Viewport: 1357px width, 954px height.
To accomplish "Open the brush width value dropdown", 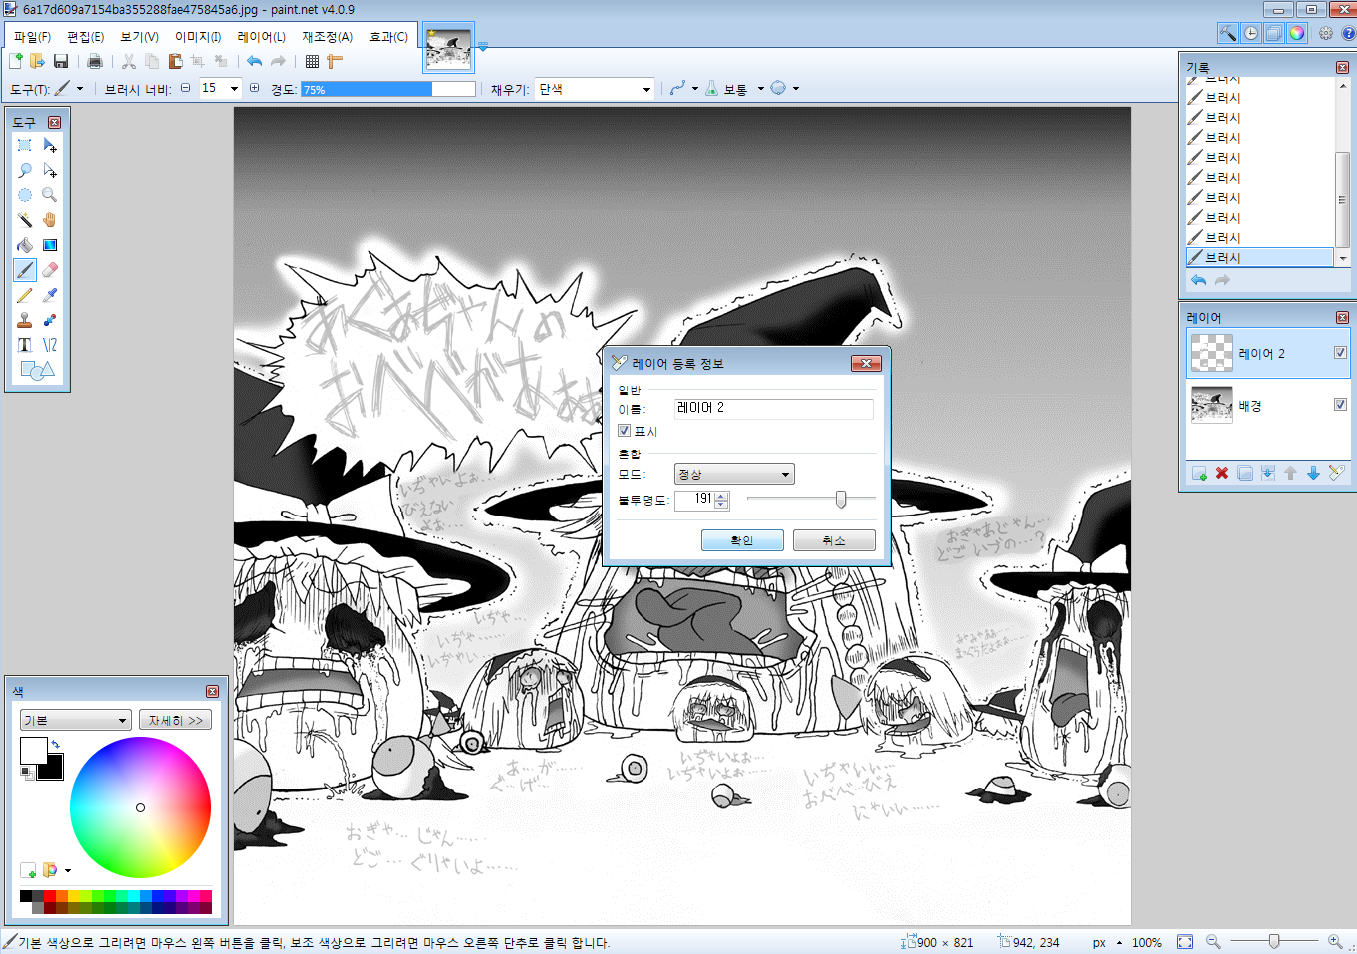I will 235,89.
